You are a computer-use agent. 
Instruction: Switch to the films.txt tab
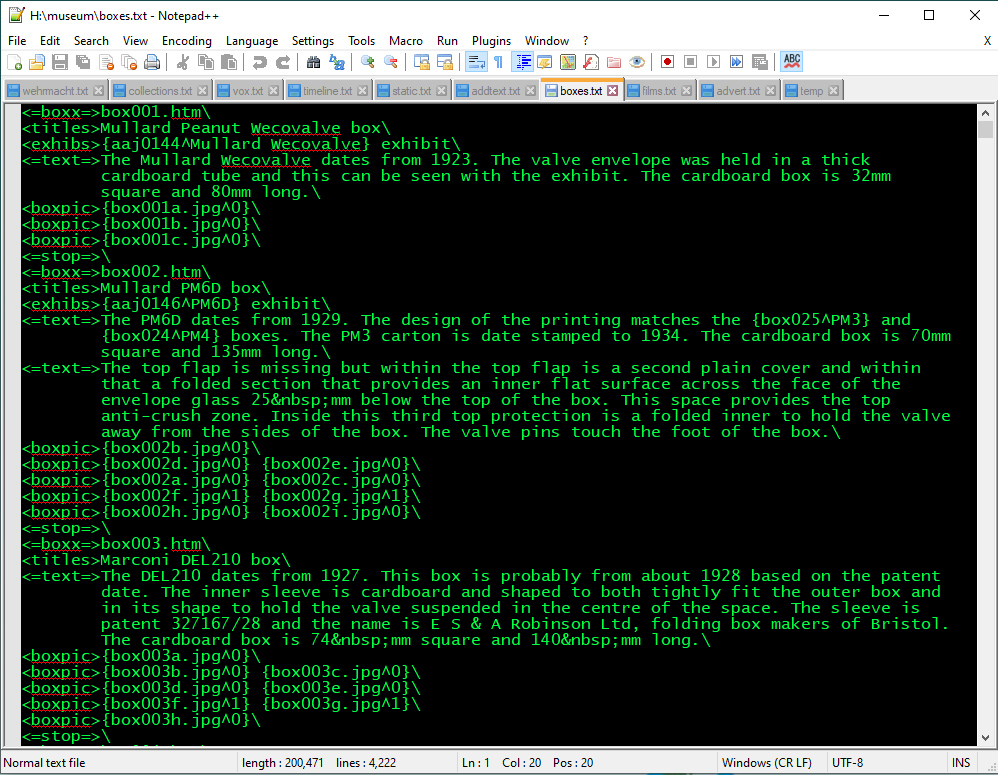coord(659,91)
